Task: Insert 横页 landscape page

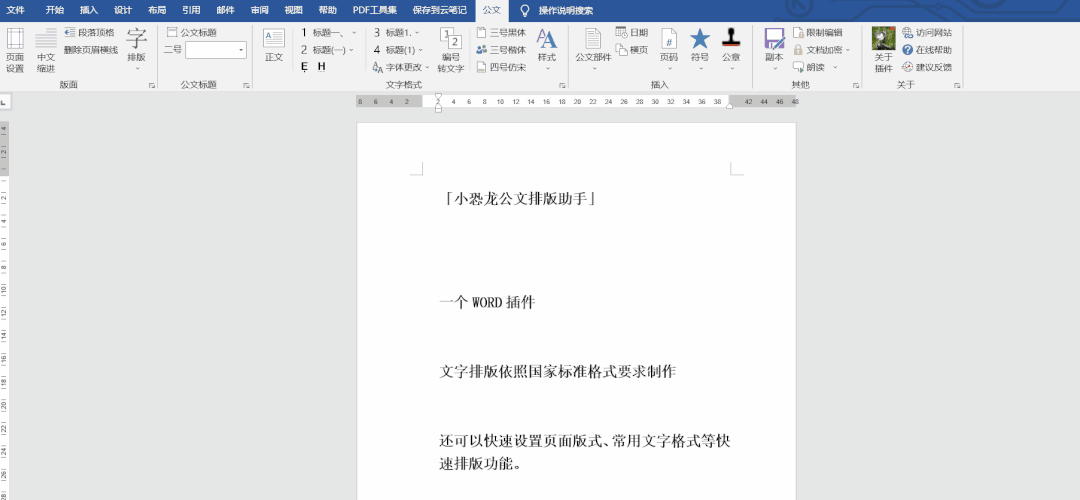Action: (x=632, y=50)
